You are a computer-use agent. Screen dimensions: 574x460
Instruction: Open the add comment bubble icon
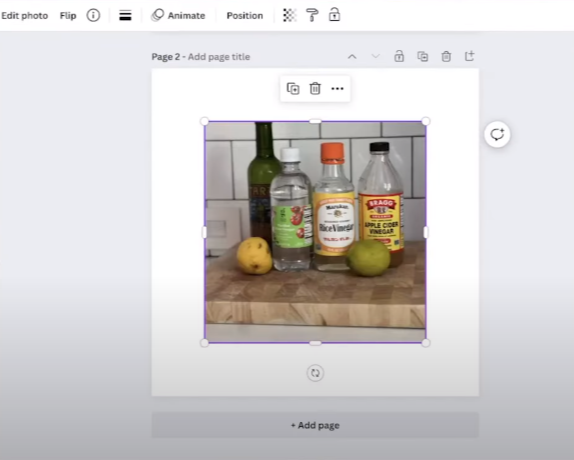point(497,134)
